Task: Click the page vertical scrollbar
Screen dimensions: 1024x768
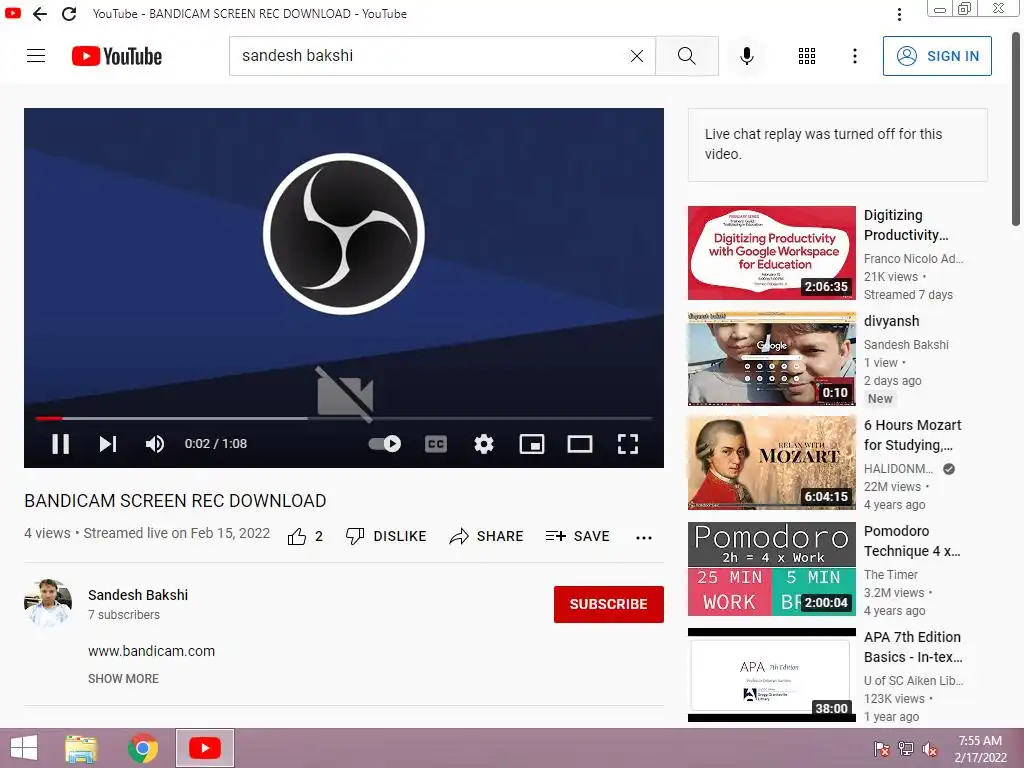Action: click(1016, 131)
